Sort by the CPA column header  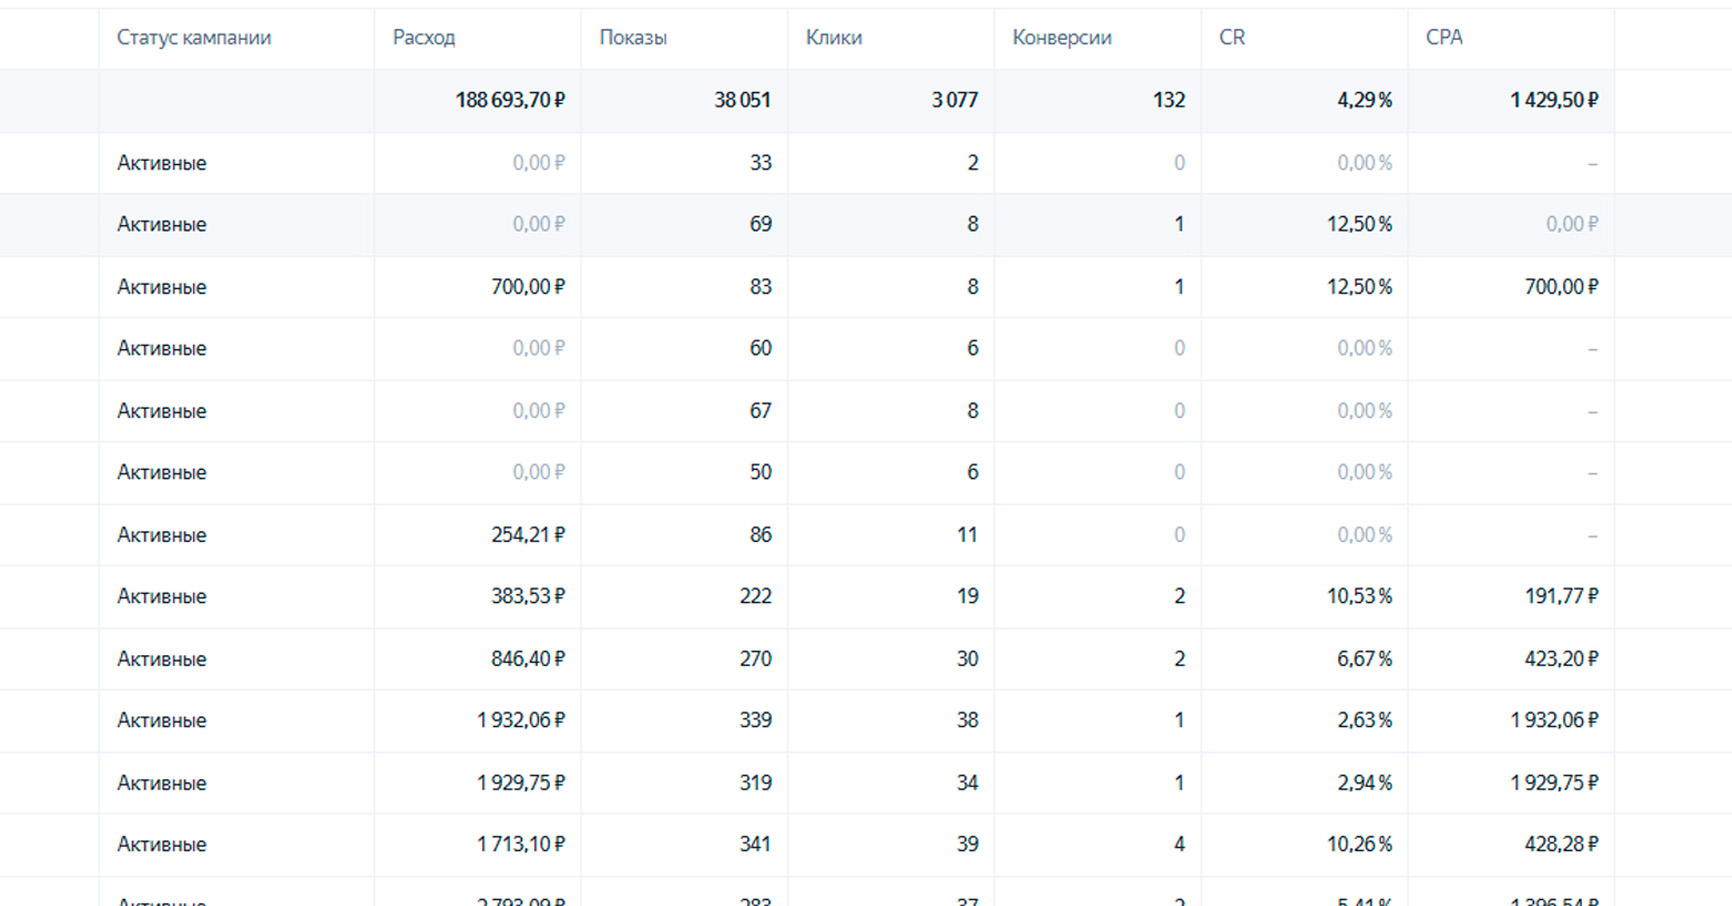[1444, 38]
